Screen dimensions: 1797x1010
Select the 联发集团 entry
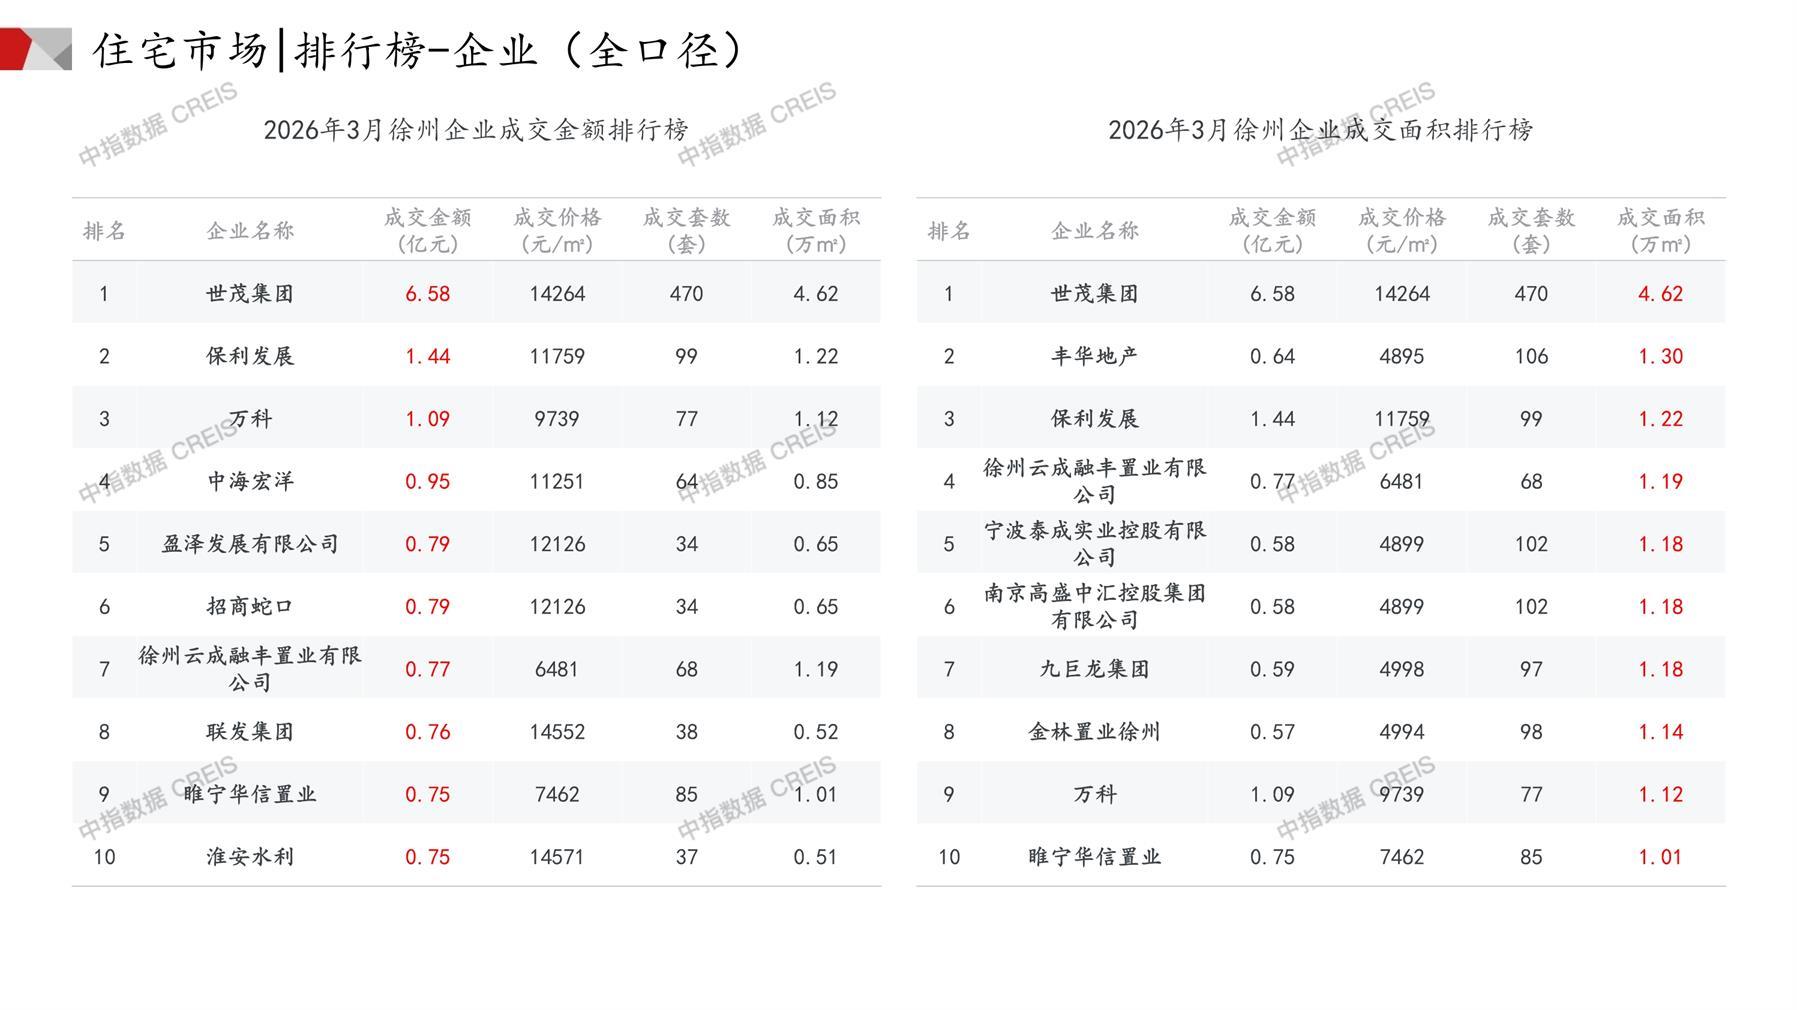pyautogui.click(x=250, y=732)
